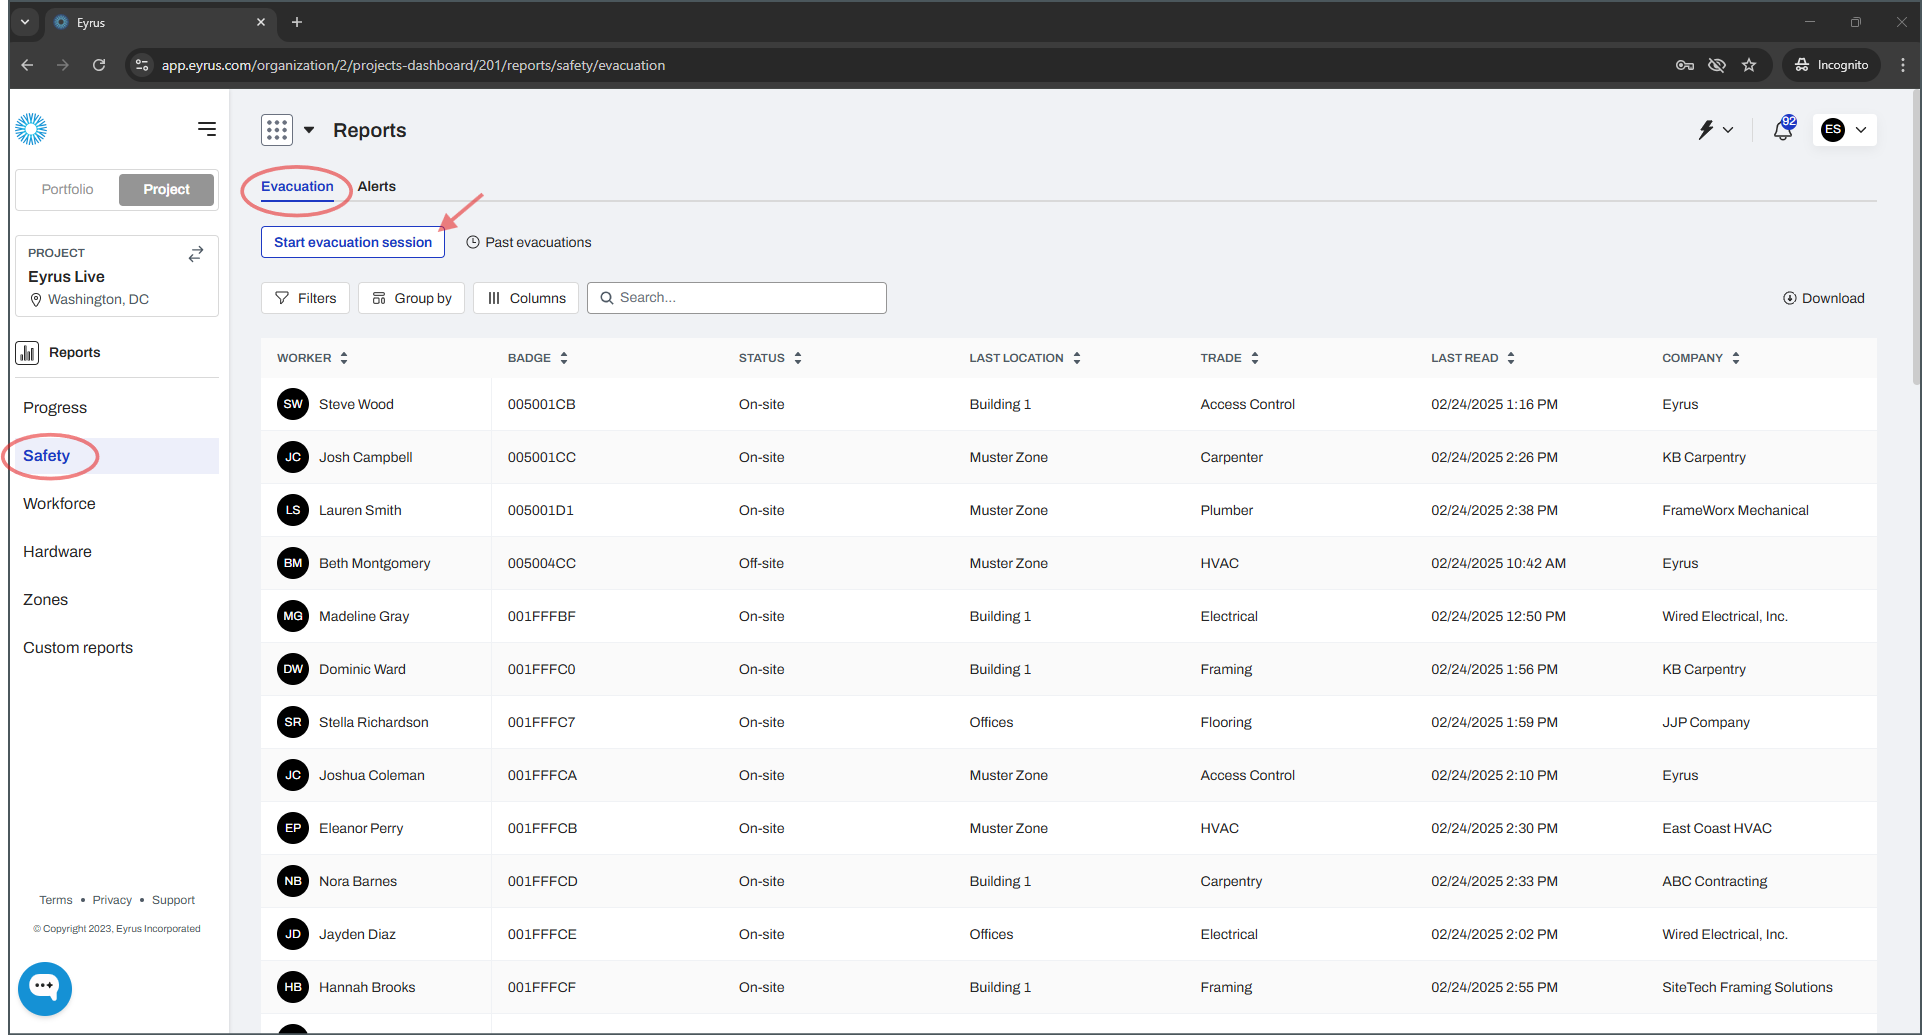Click the Reports bar chart icon
This screenshot has height=1035, width=1922.
click(x=27, y=352)
